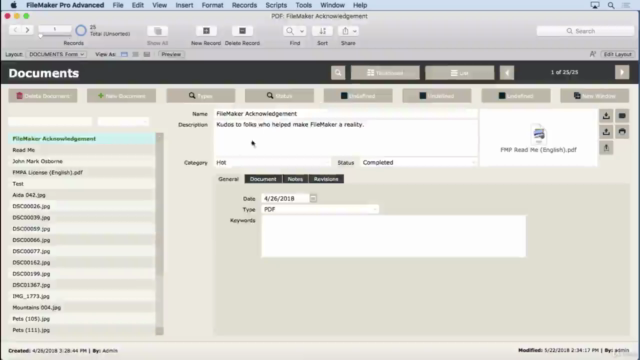Screen dimensions: 640x360
Task: Expand the Share dropdown arrow
Action: [x=354, y=31]
